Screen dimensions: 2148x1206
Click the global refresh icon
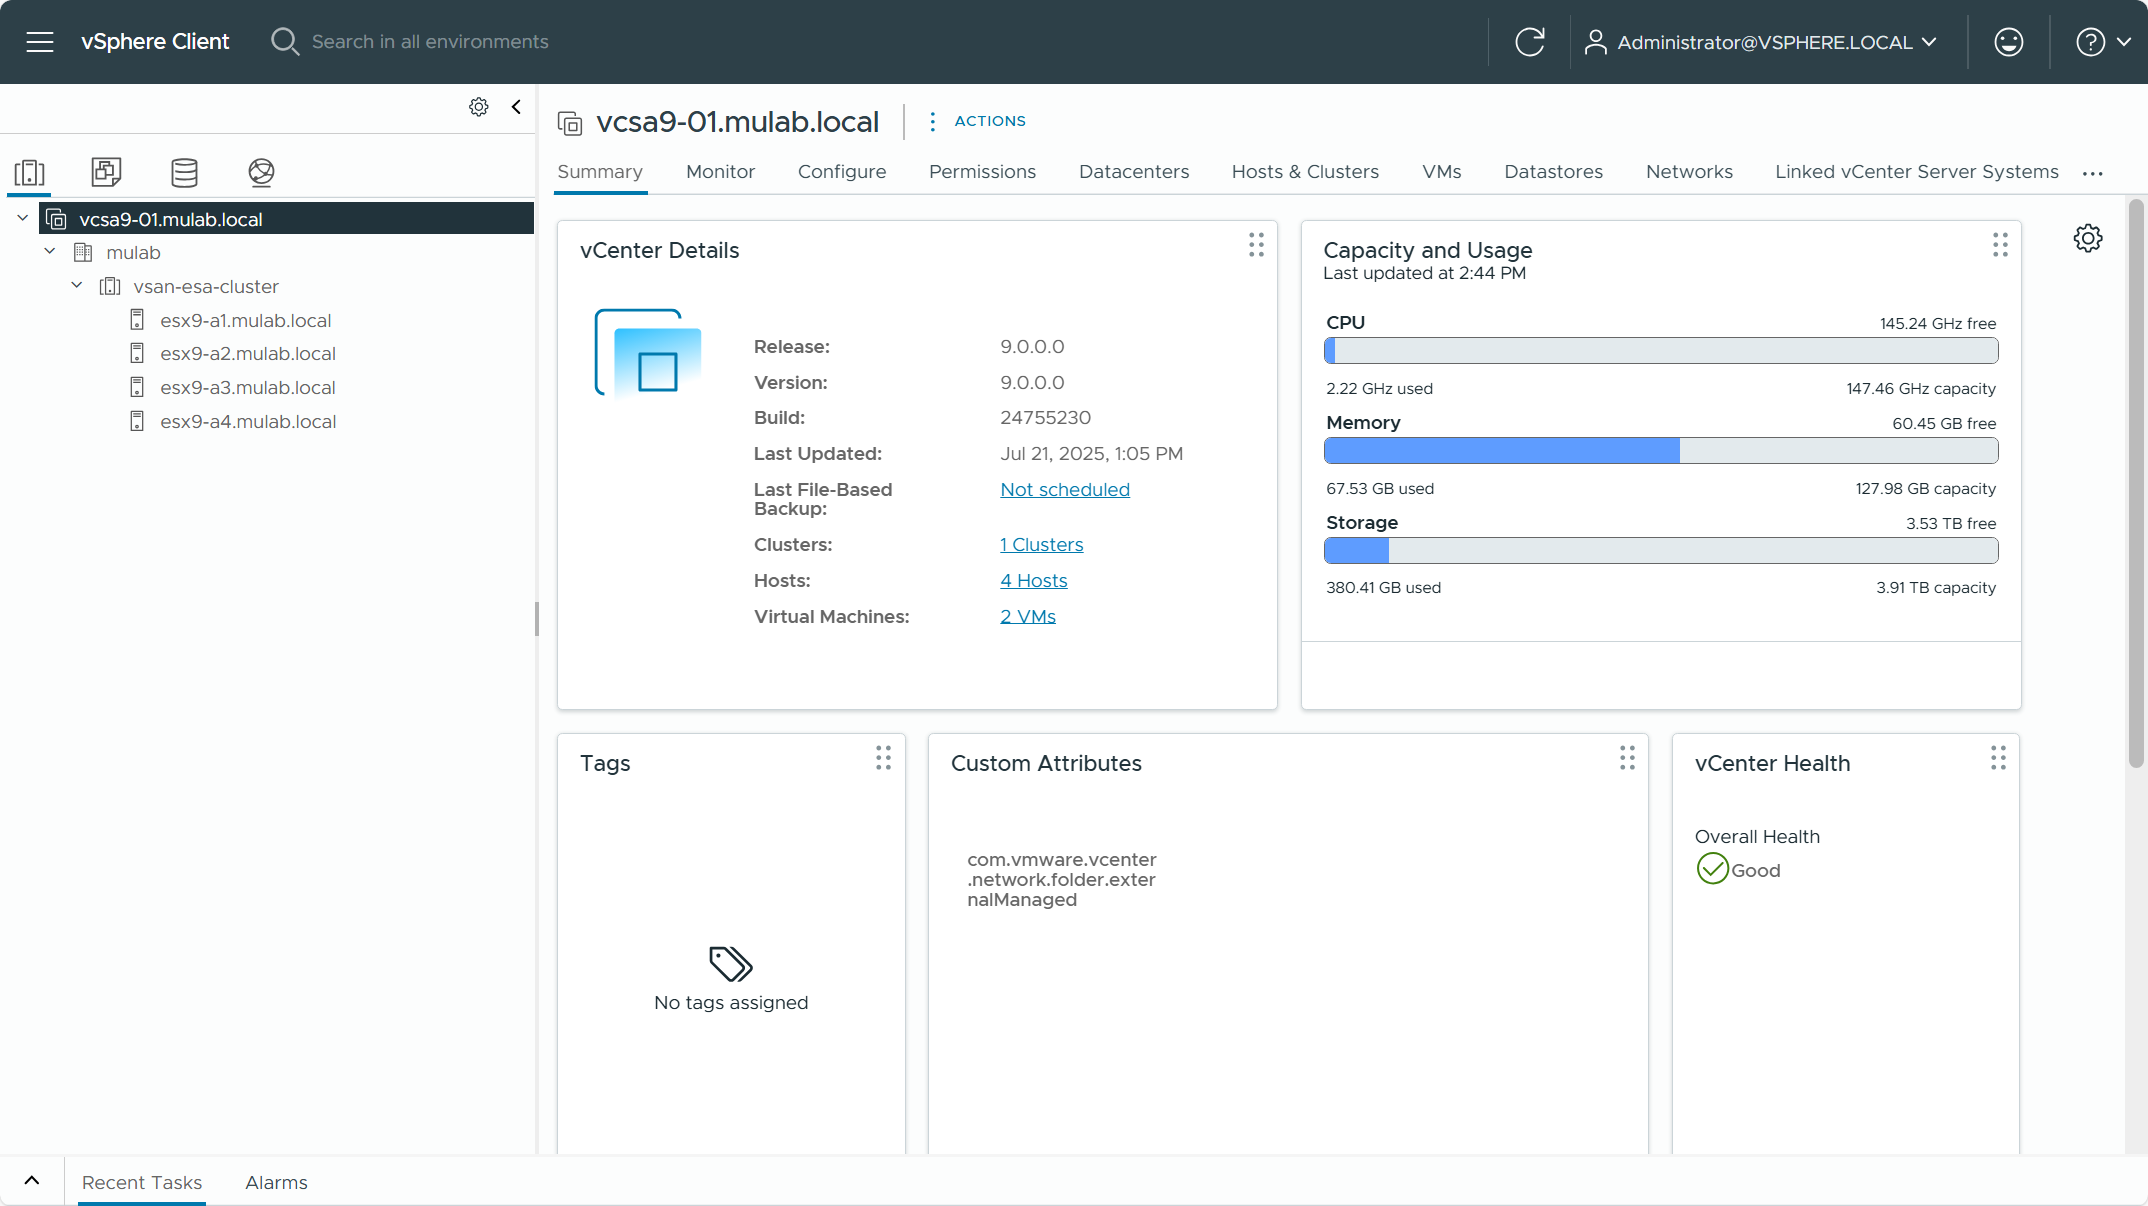[x=1529, y=42]
